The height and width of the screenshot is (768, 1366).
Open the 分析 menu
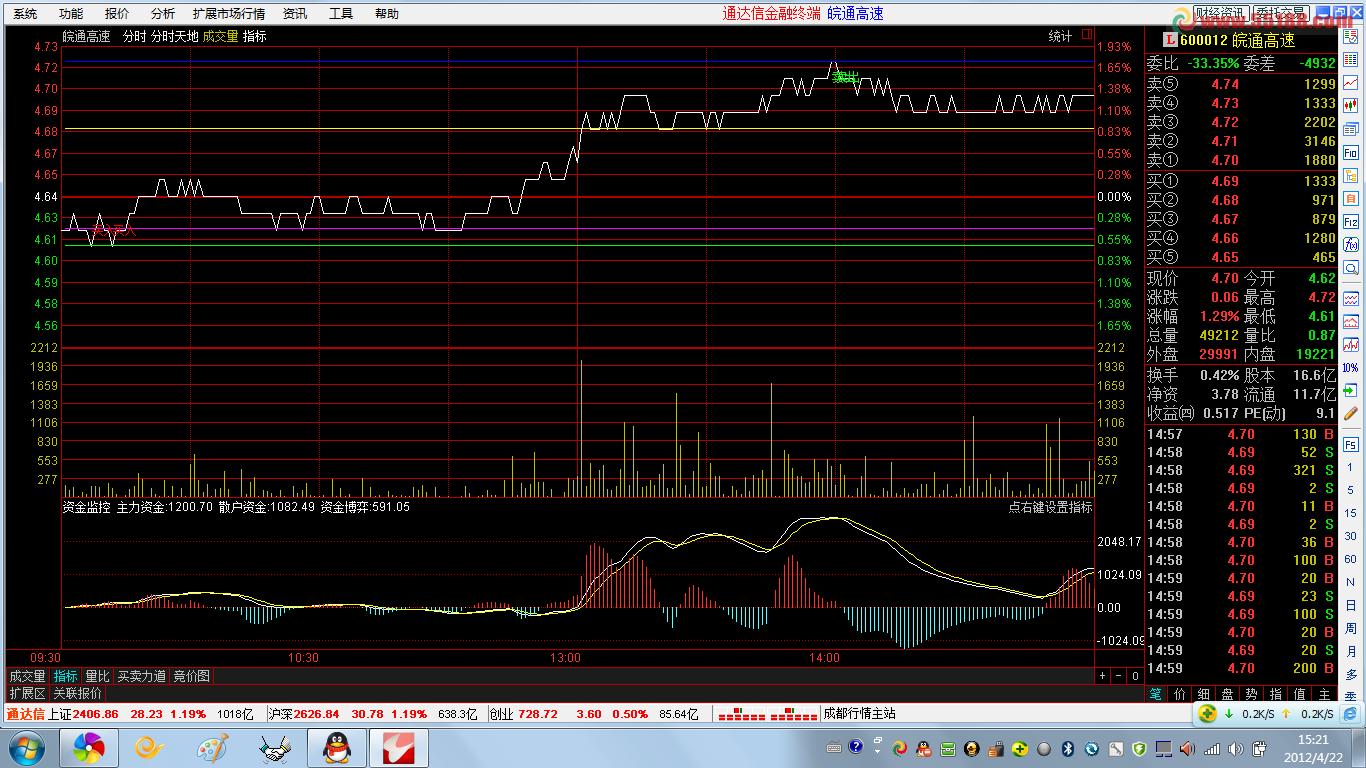(162, 14)
